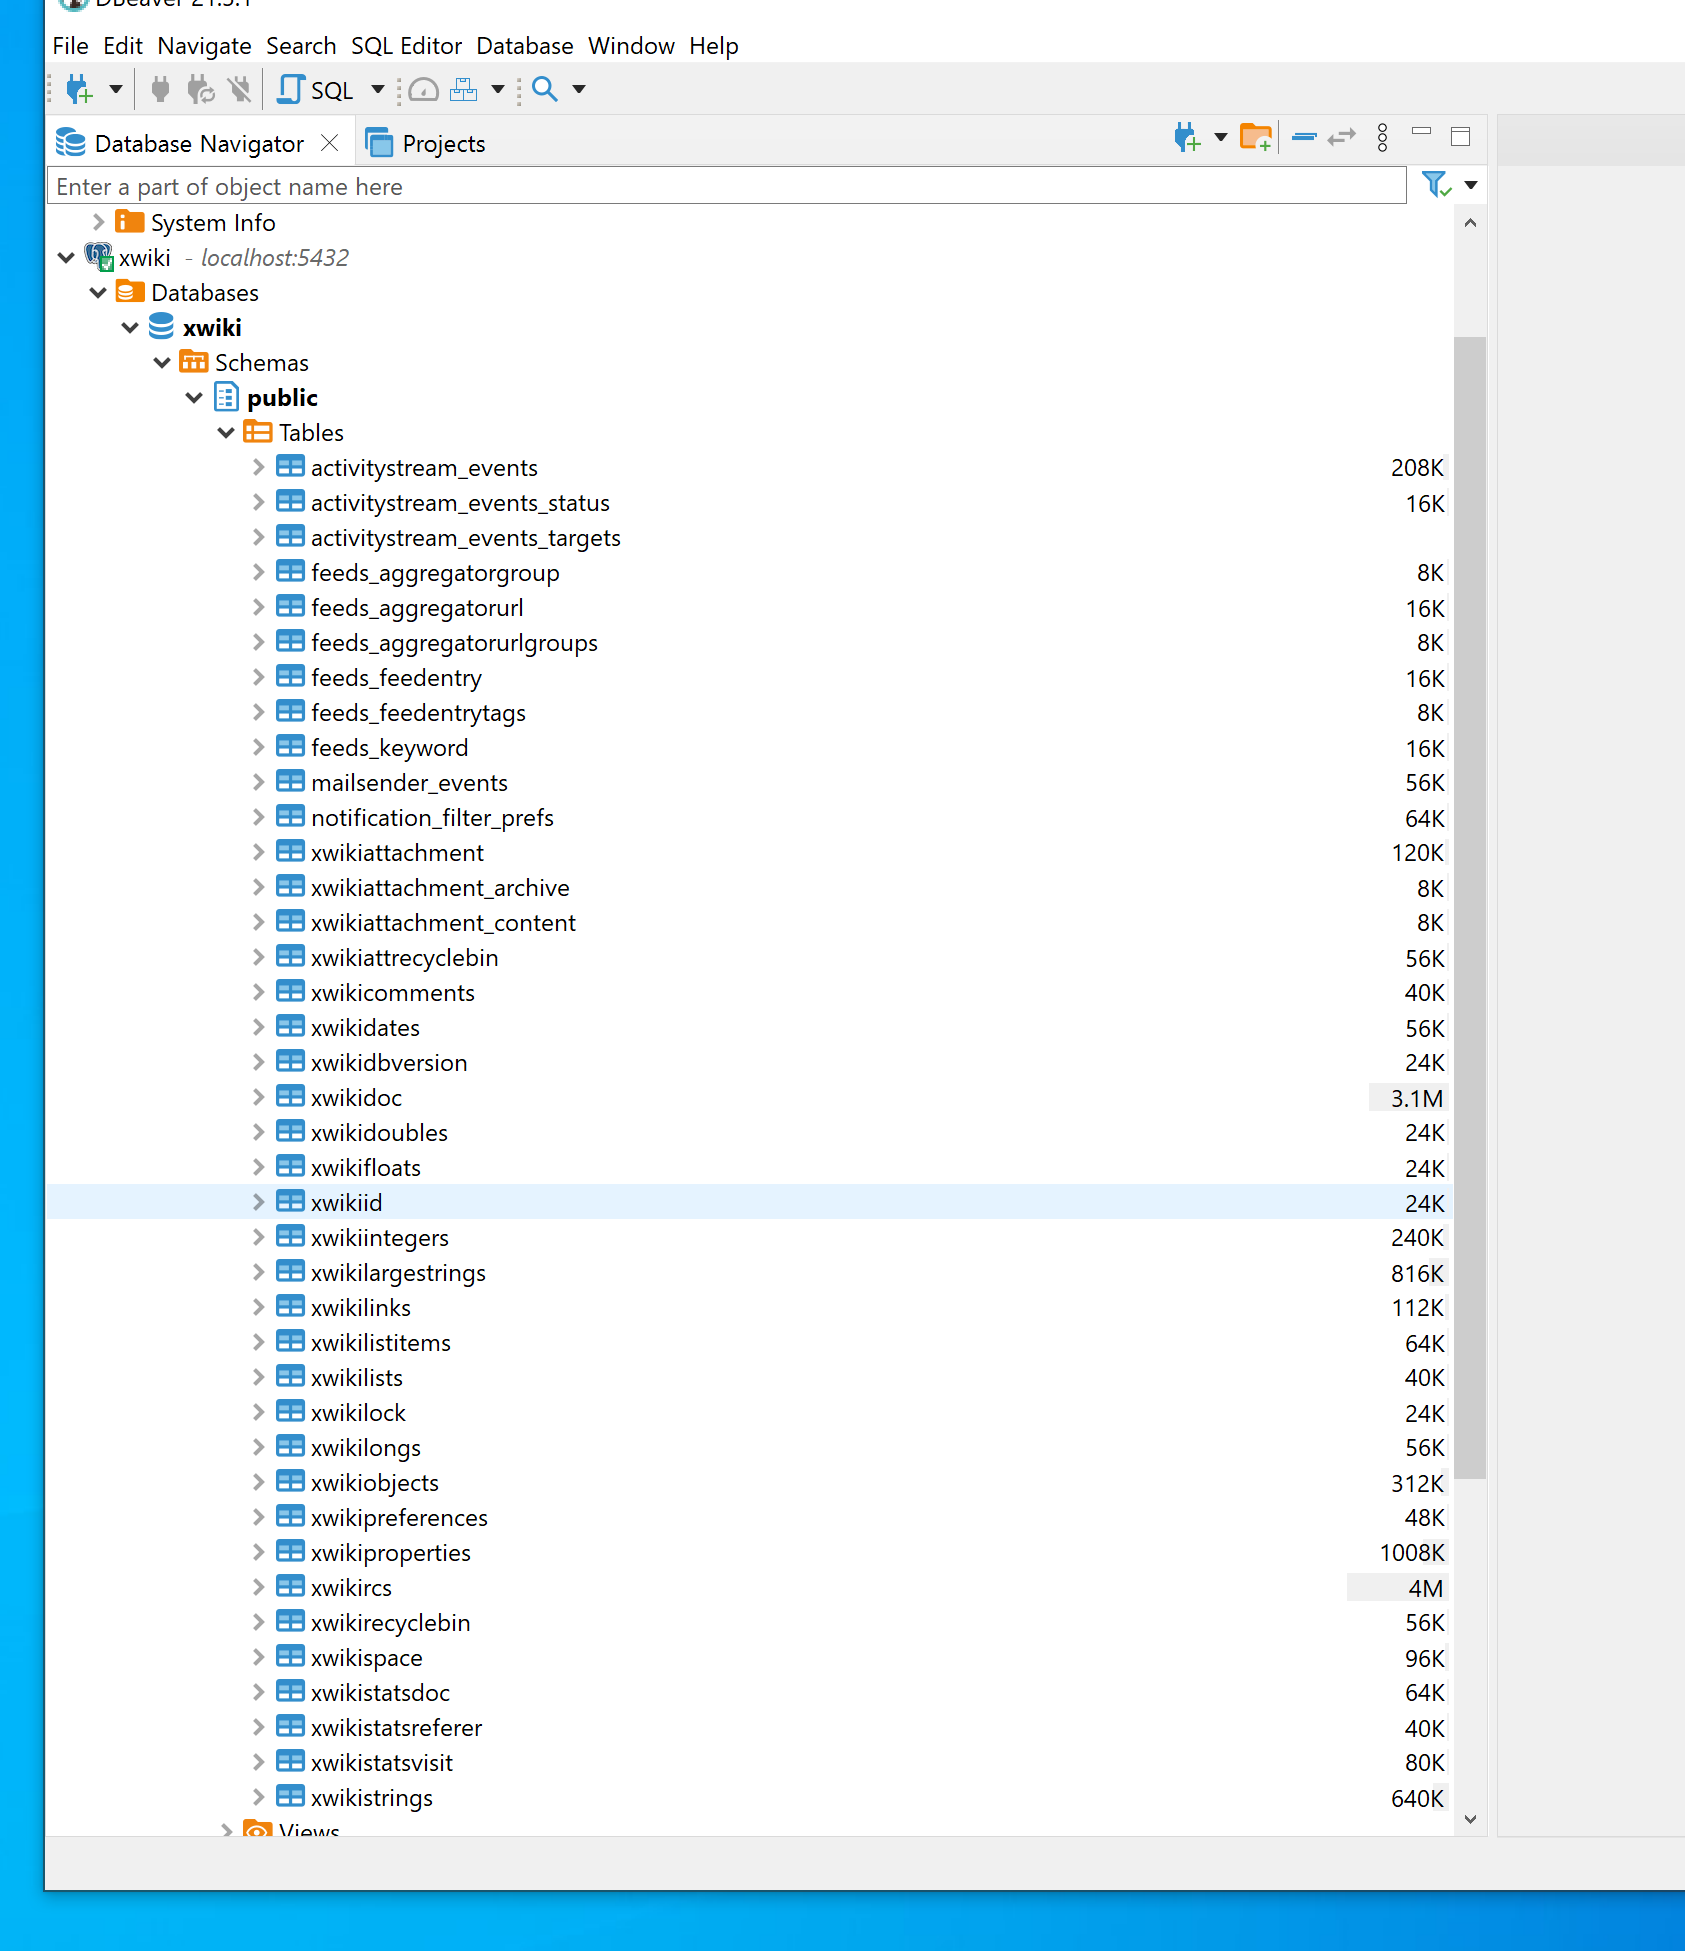Viewport: 1685px width, 1951px height.
Task: Click the New Database Connection toolbar icon
Action: tap(79, 90)
